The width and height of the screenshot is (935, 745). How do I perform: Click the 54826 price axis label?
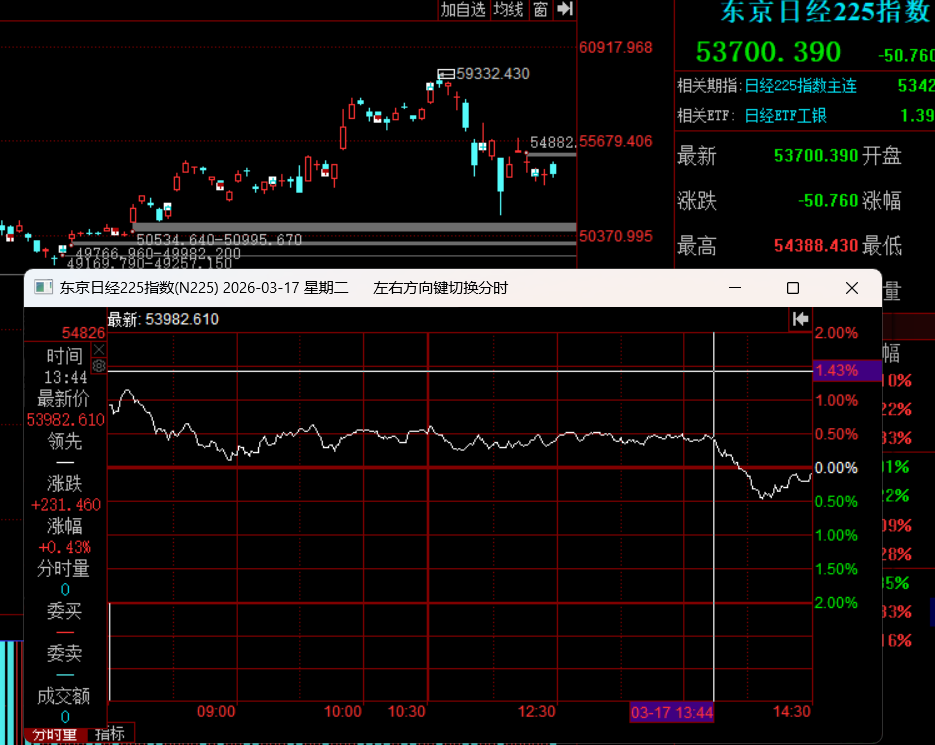[83, 333]
